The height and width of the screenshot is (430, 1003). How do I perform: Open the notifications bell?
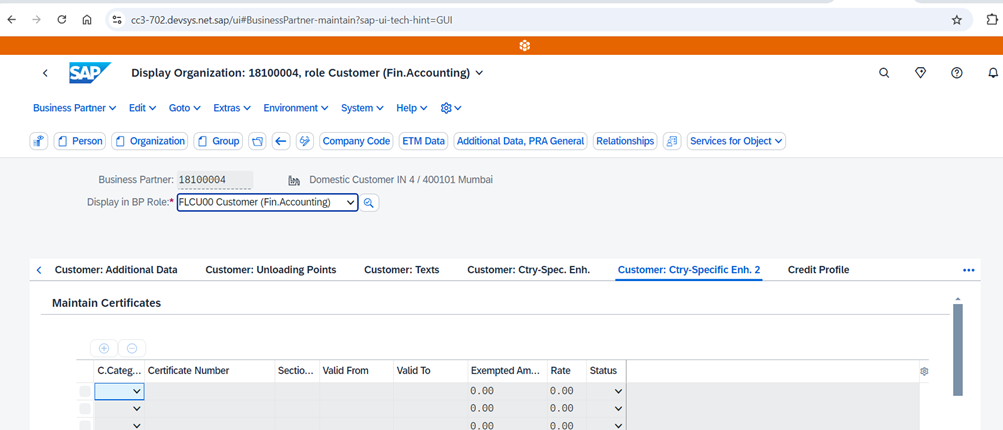(x=993, y=73)
